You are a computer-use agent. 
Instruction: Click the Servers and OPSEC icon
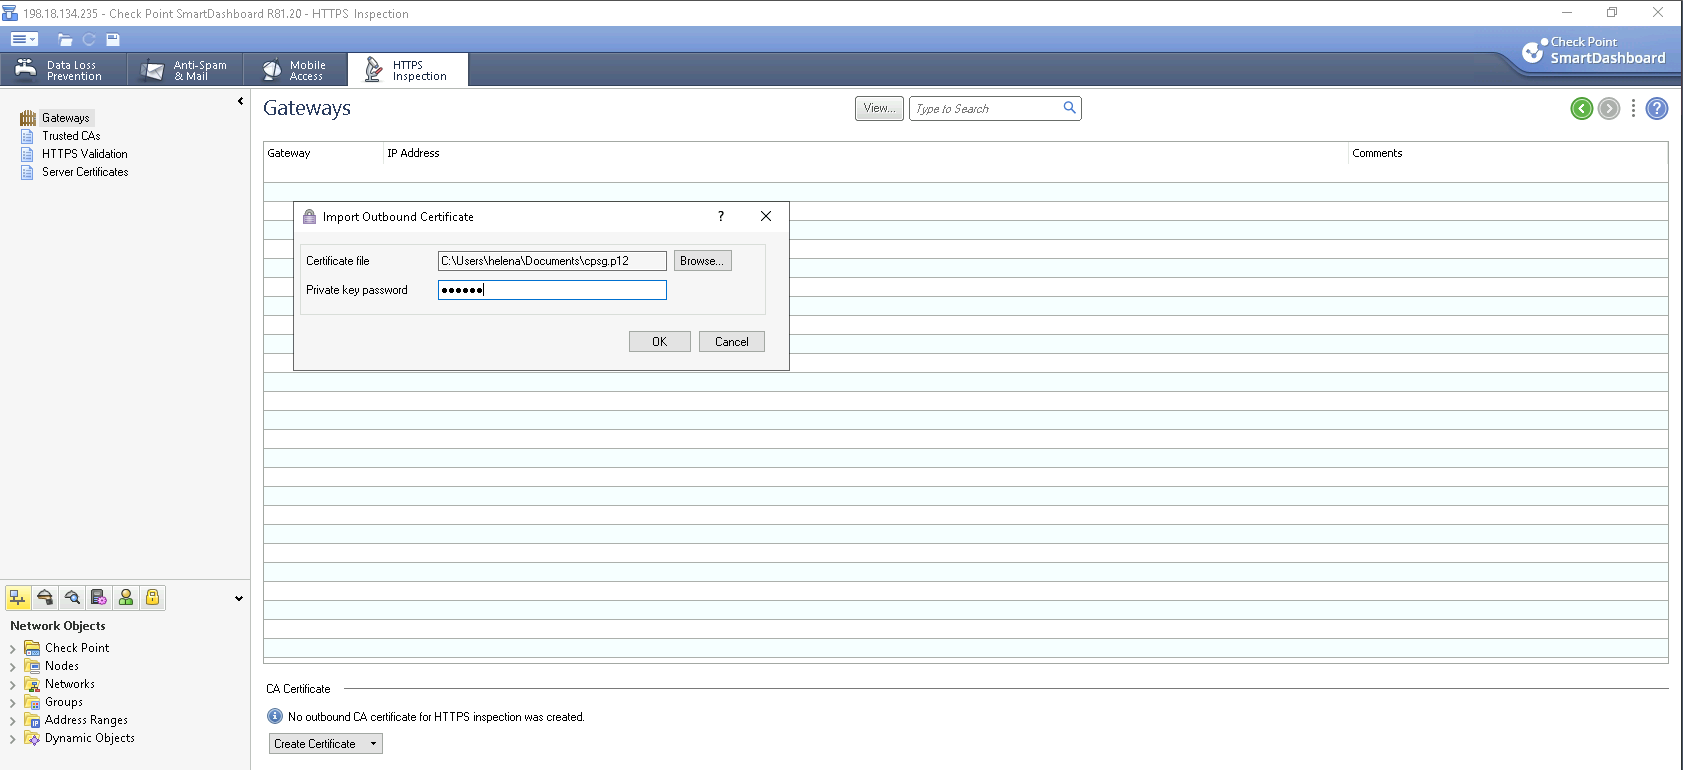[99, 598]
